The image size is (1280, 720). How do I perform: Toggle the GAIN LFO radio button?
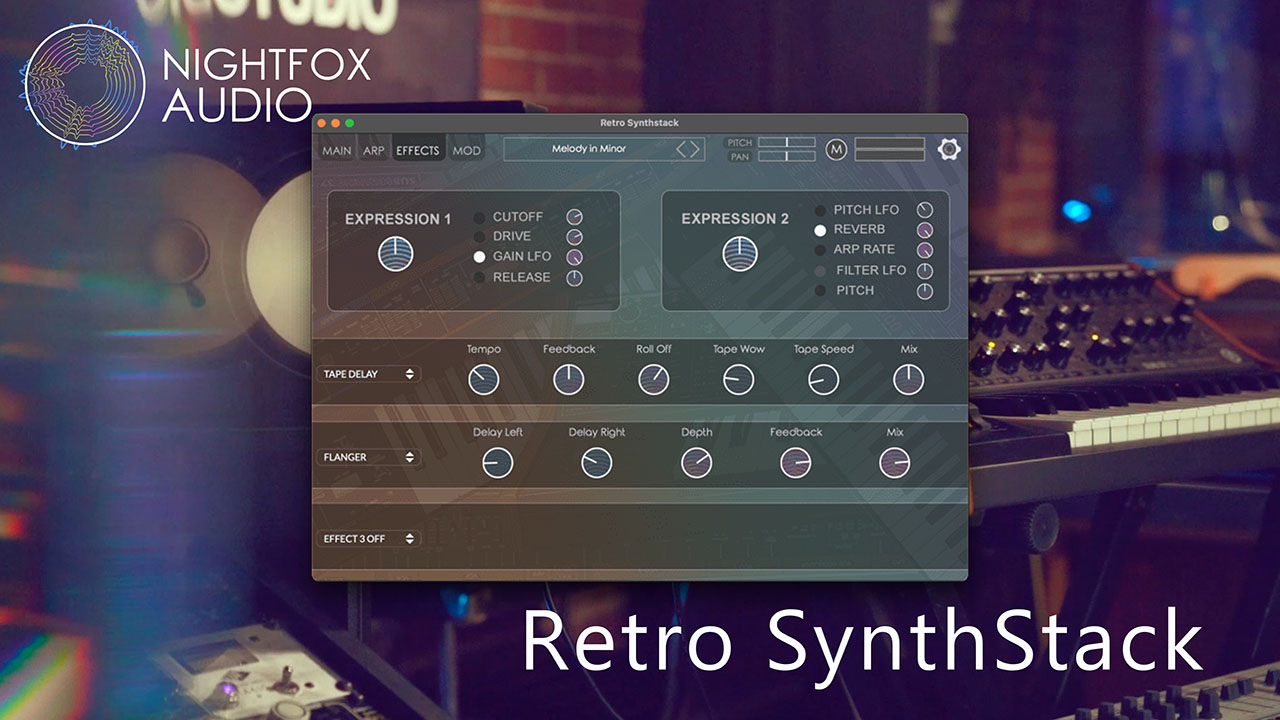[x=479, y=257]
